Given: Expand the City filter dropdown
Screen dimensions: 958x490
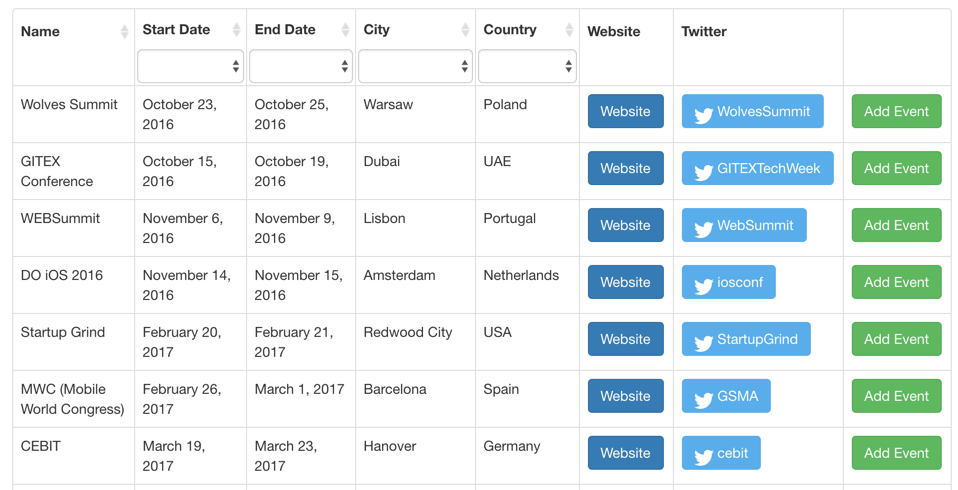Looking at the screenshot, I should tap(415, 66).
